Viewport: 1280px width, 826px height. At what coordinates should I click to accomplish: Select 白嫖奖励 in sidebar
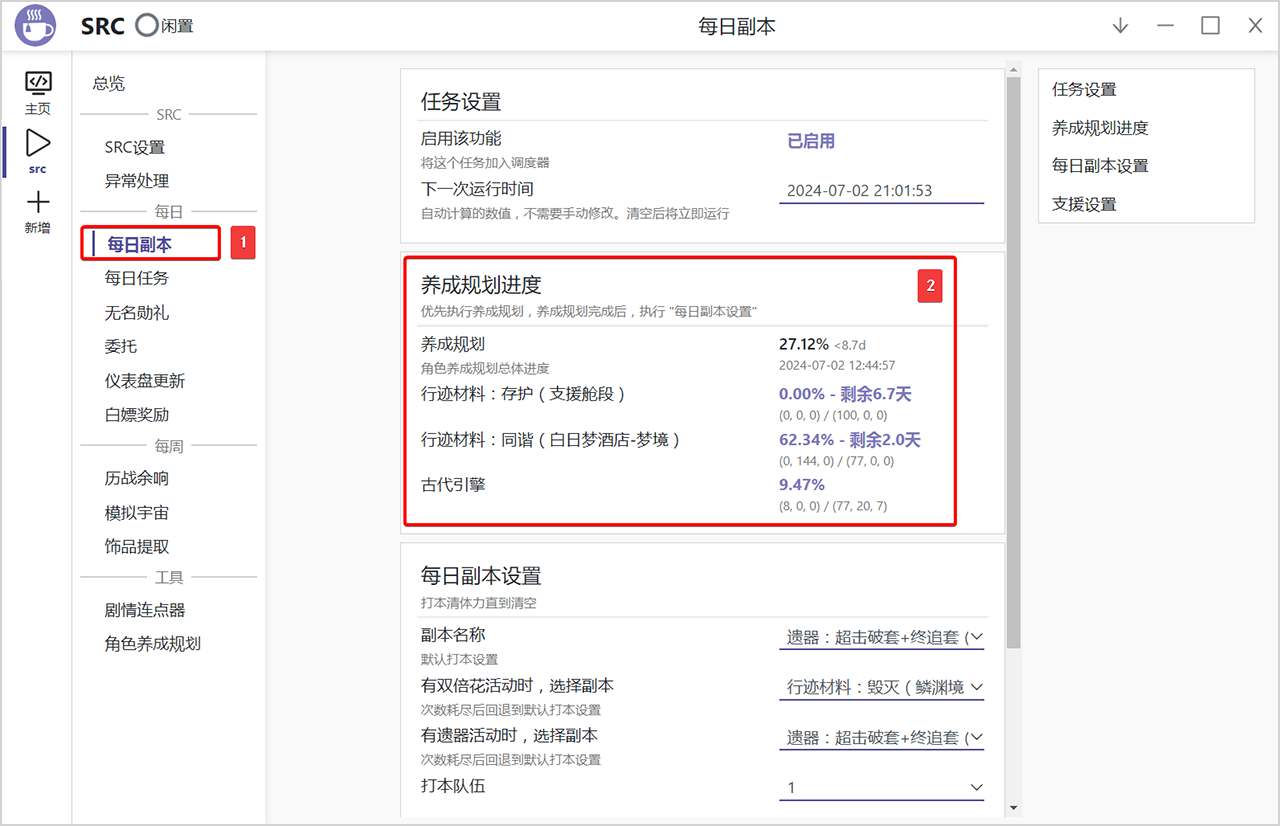pyautogui.click(x=137, y=415)
